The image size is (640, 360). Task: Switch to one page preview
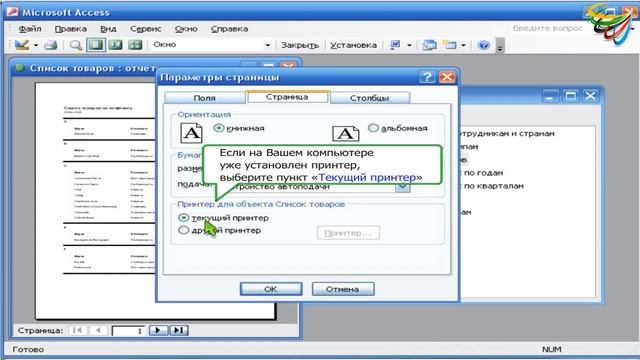coord(96,45)
